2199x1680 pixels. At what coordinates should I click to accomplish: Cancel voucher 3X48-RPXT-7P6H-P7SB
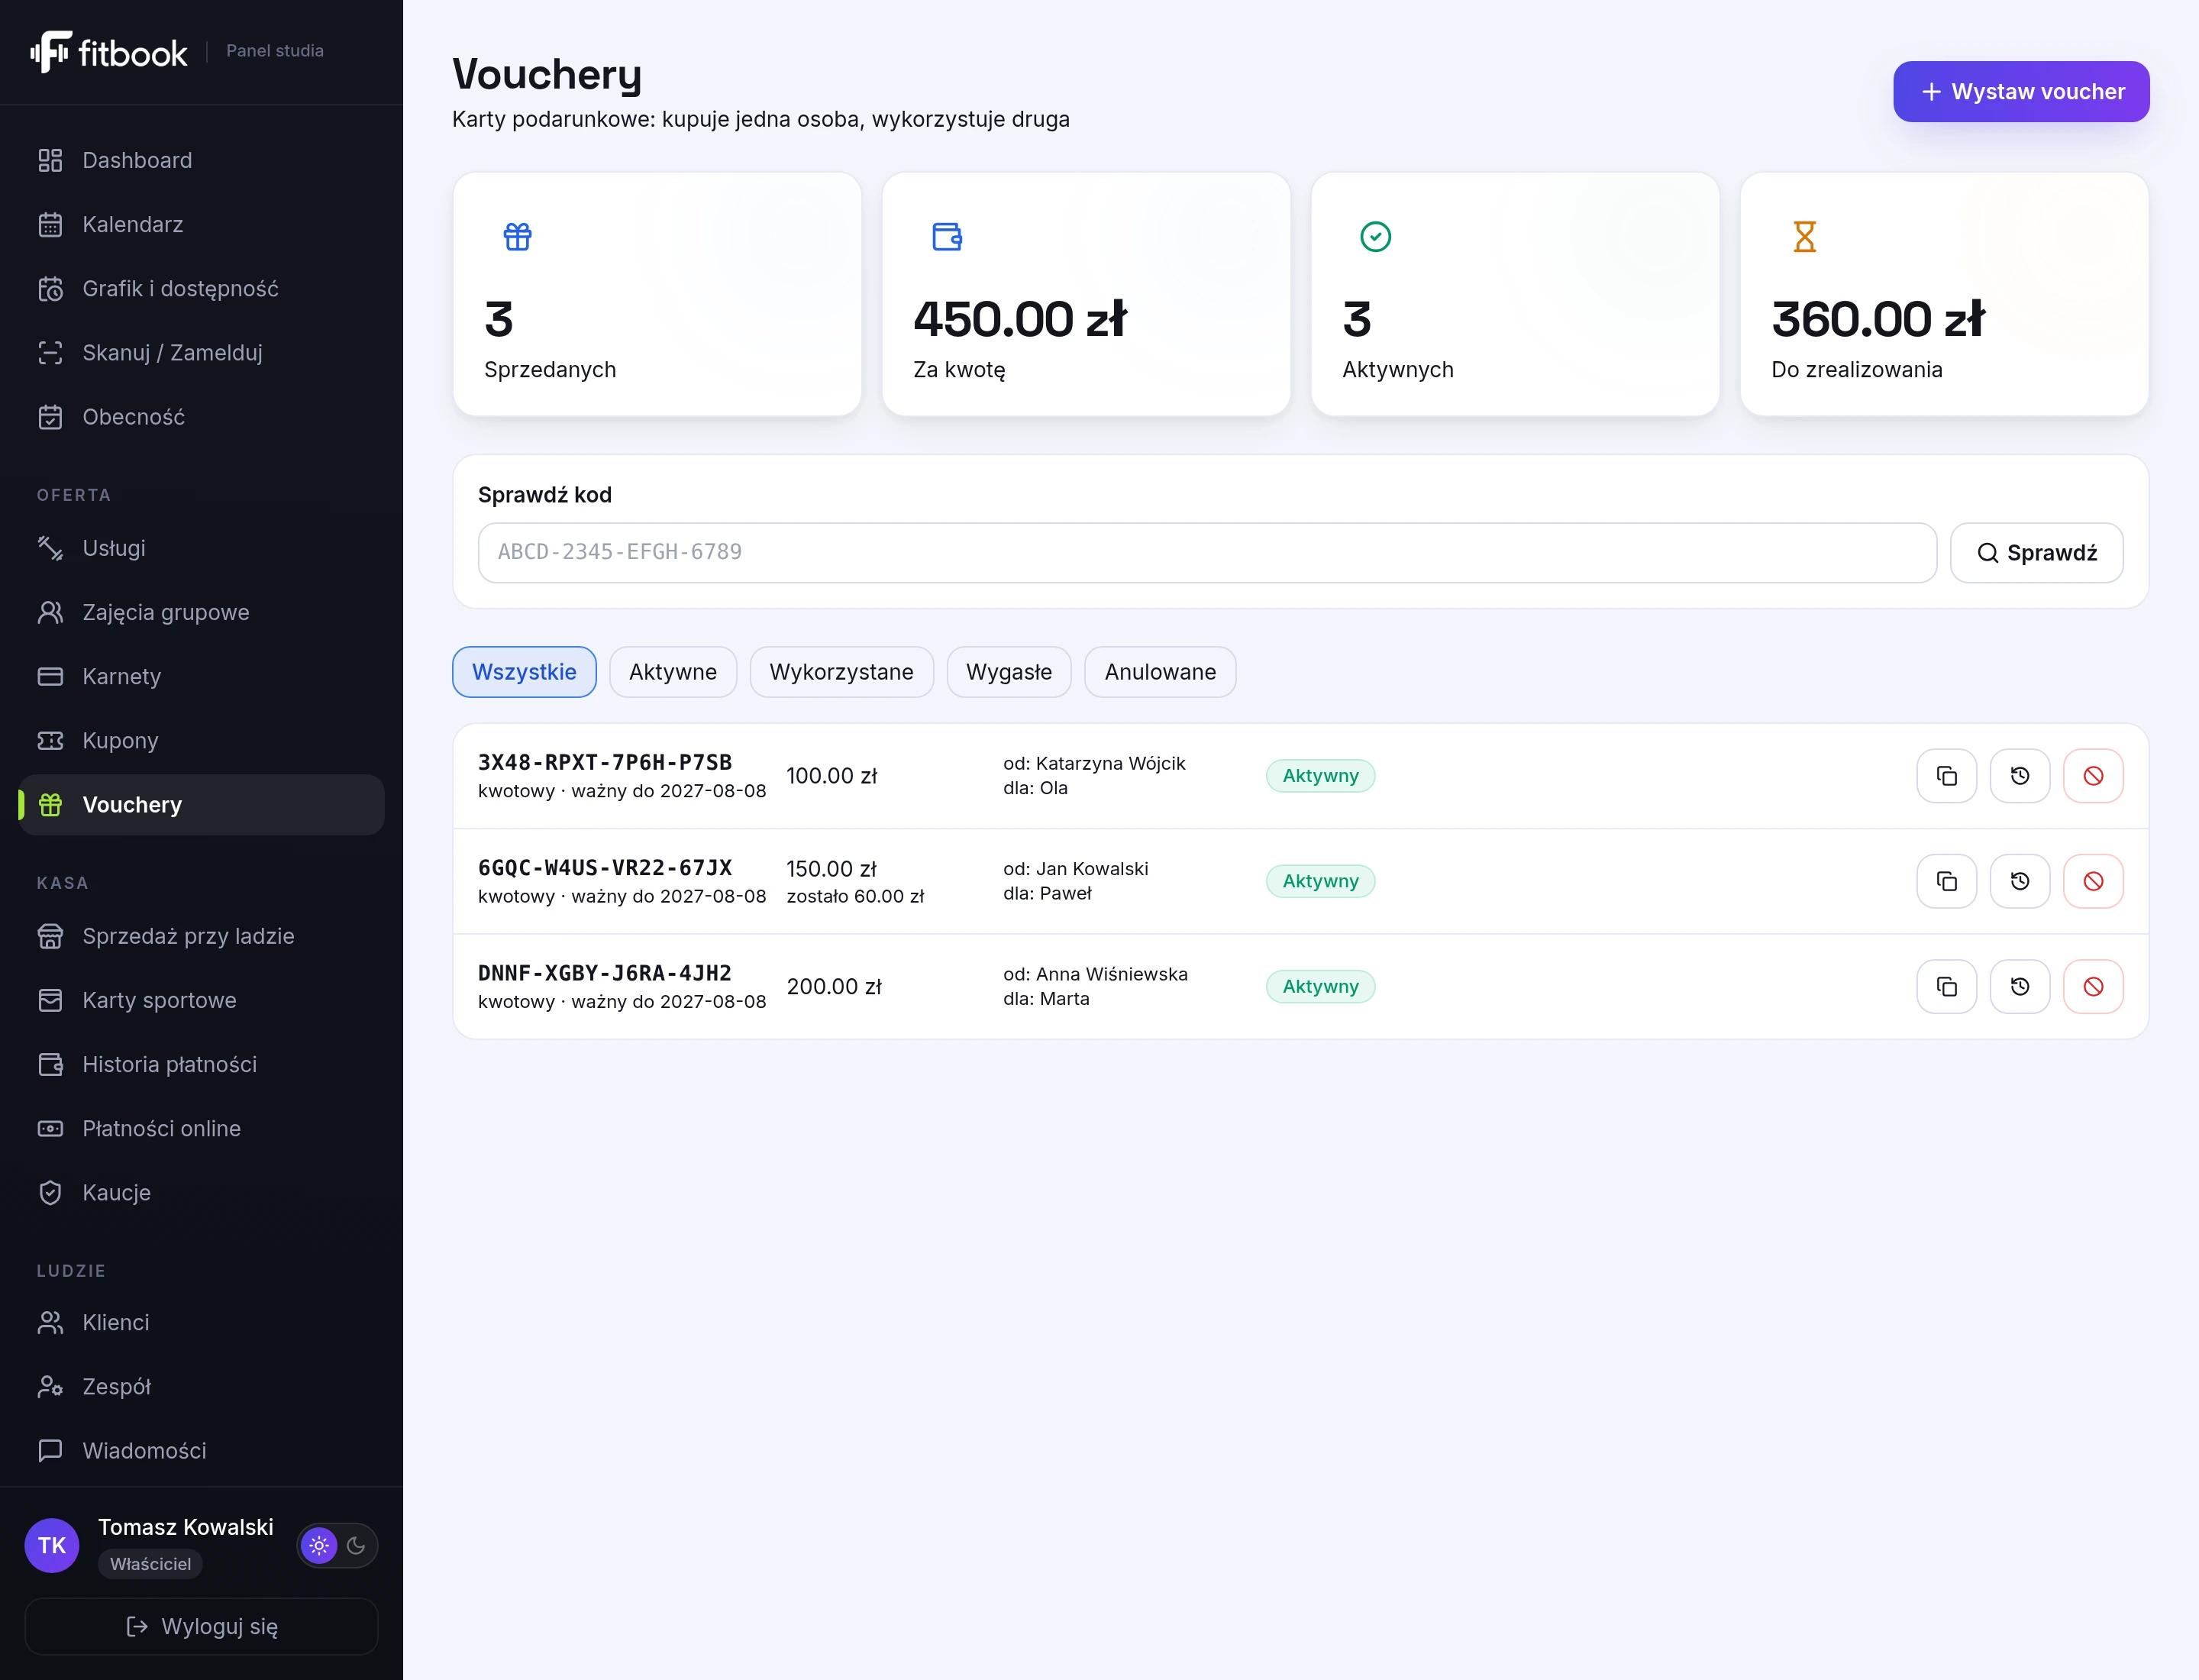(2092, 776)
